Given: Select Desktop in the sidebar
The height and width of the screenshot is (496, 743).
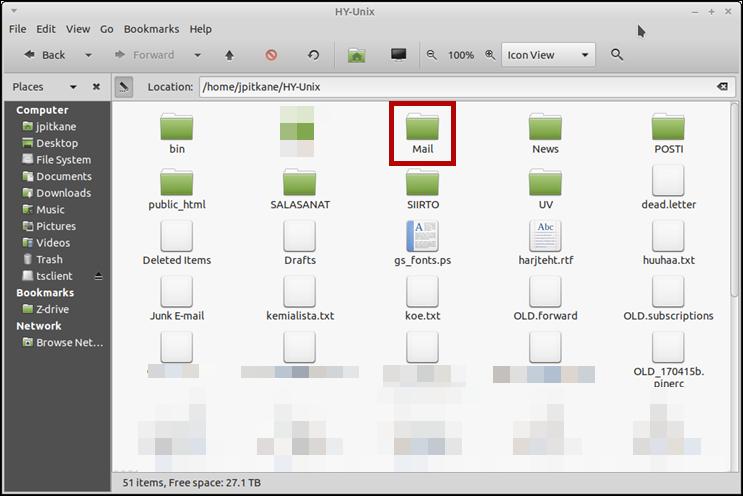Looking at the screenshot, I should point(57,143).
